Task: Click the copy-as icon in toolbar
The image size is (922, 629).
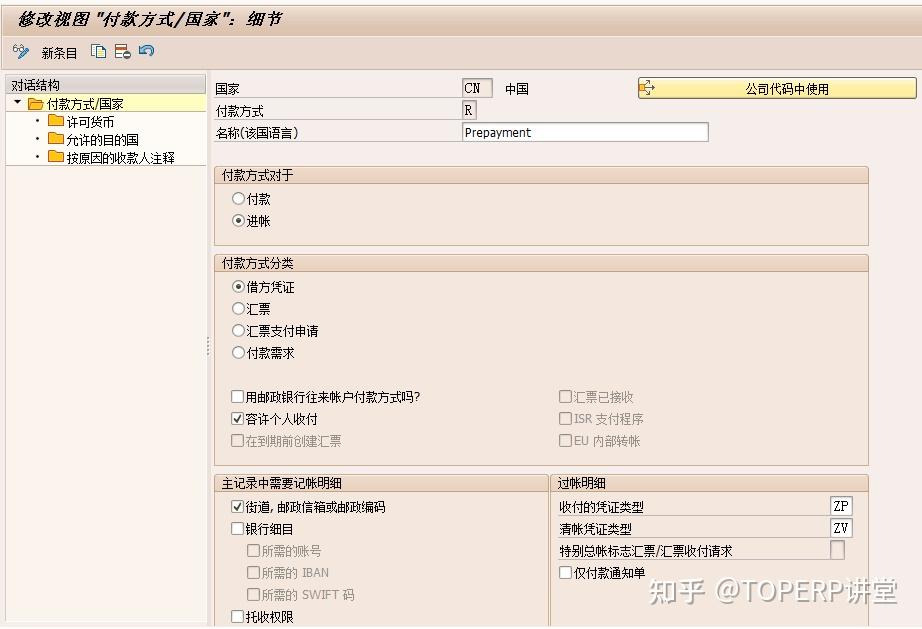Action: pos(98,52)
